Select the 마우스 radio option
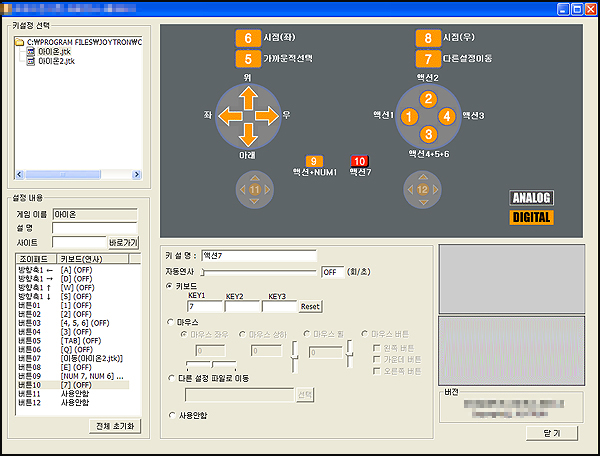 click(x=169, y=322)
